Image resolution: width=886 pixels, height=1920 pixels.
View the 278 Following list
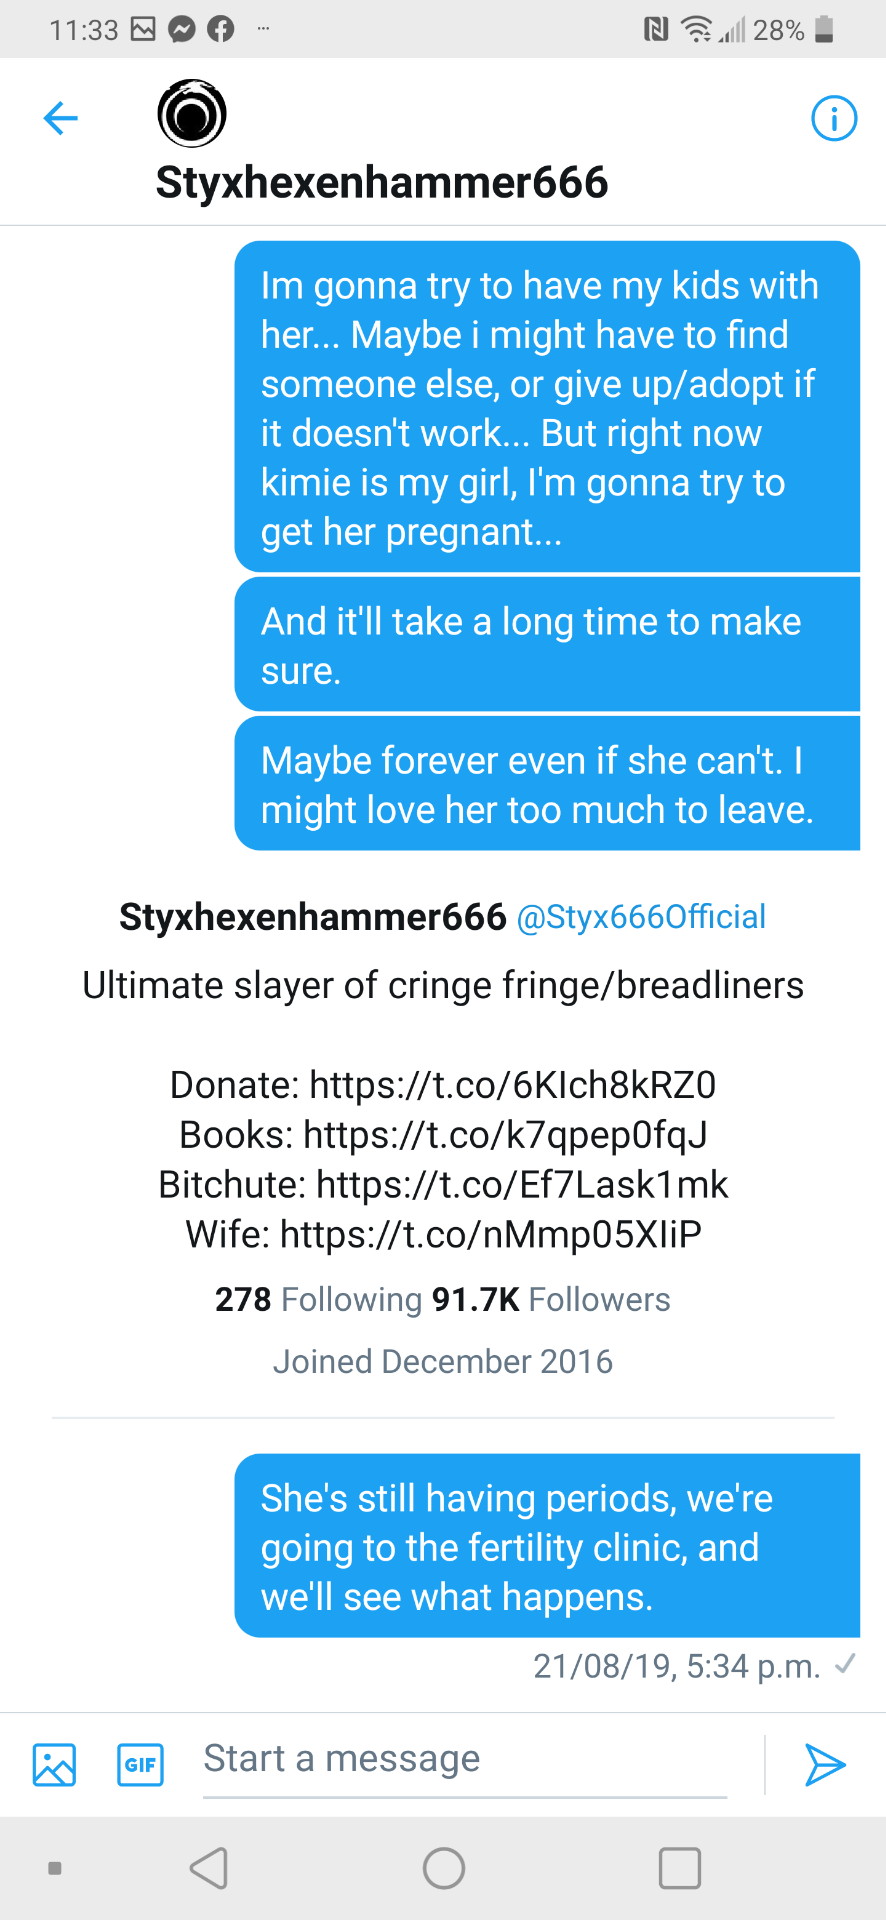coord(318,1300)
